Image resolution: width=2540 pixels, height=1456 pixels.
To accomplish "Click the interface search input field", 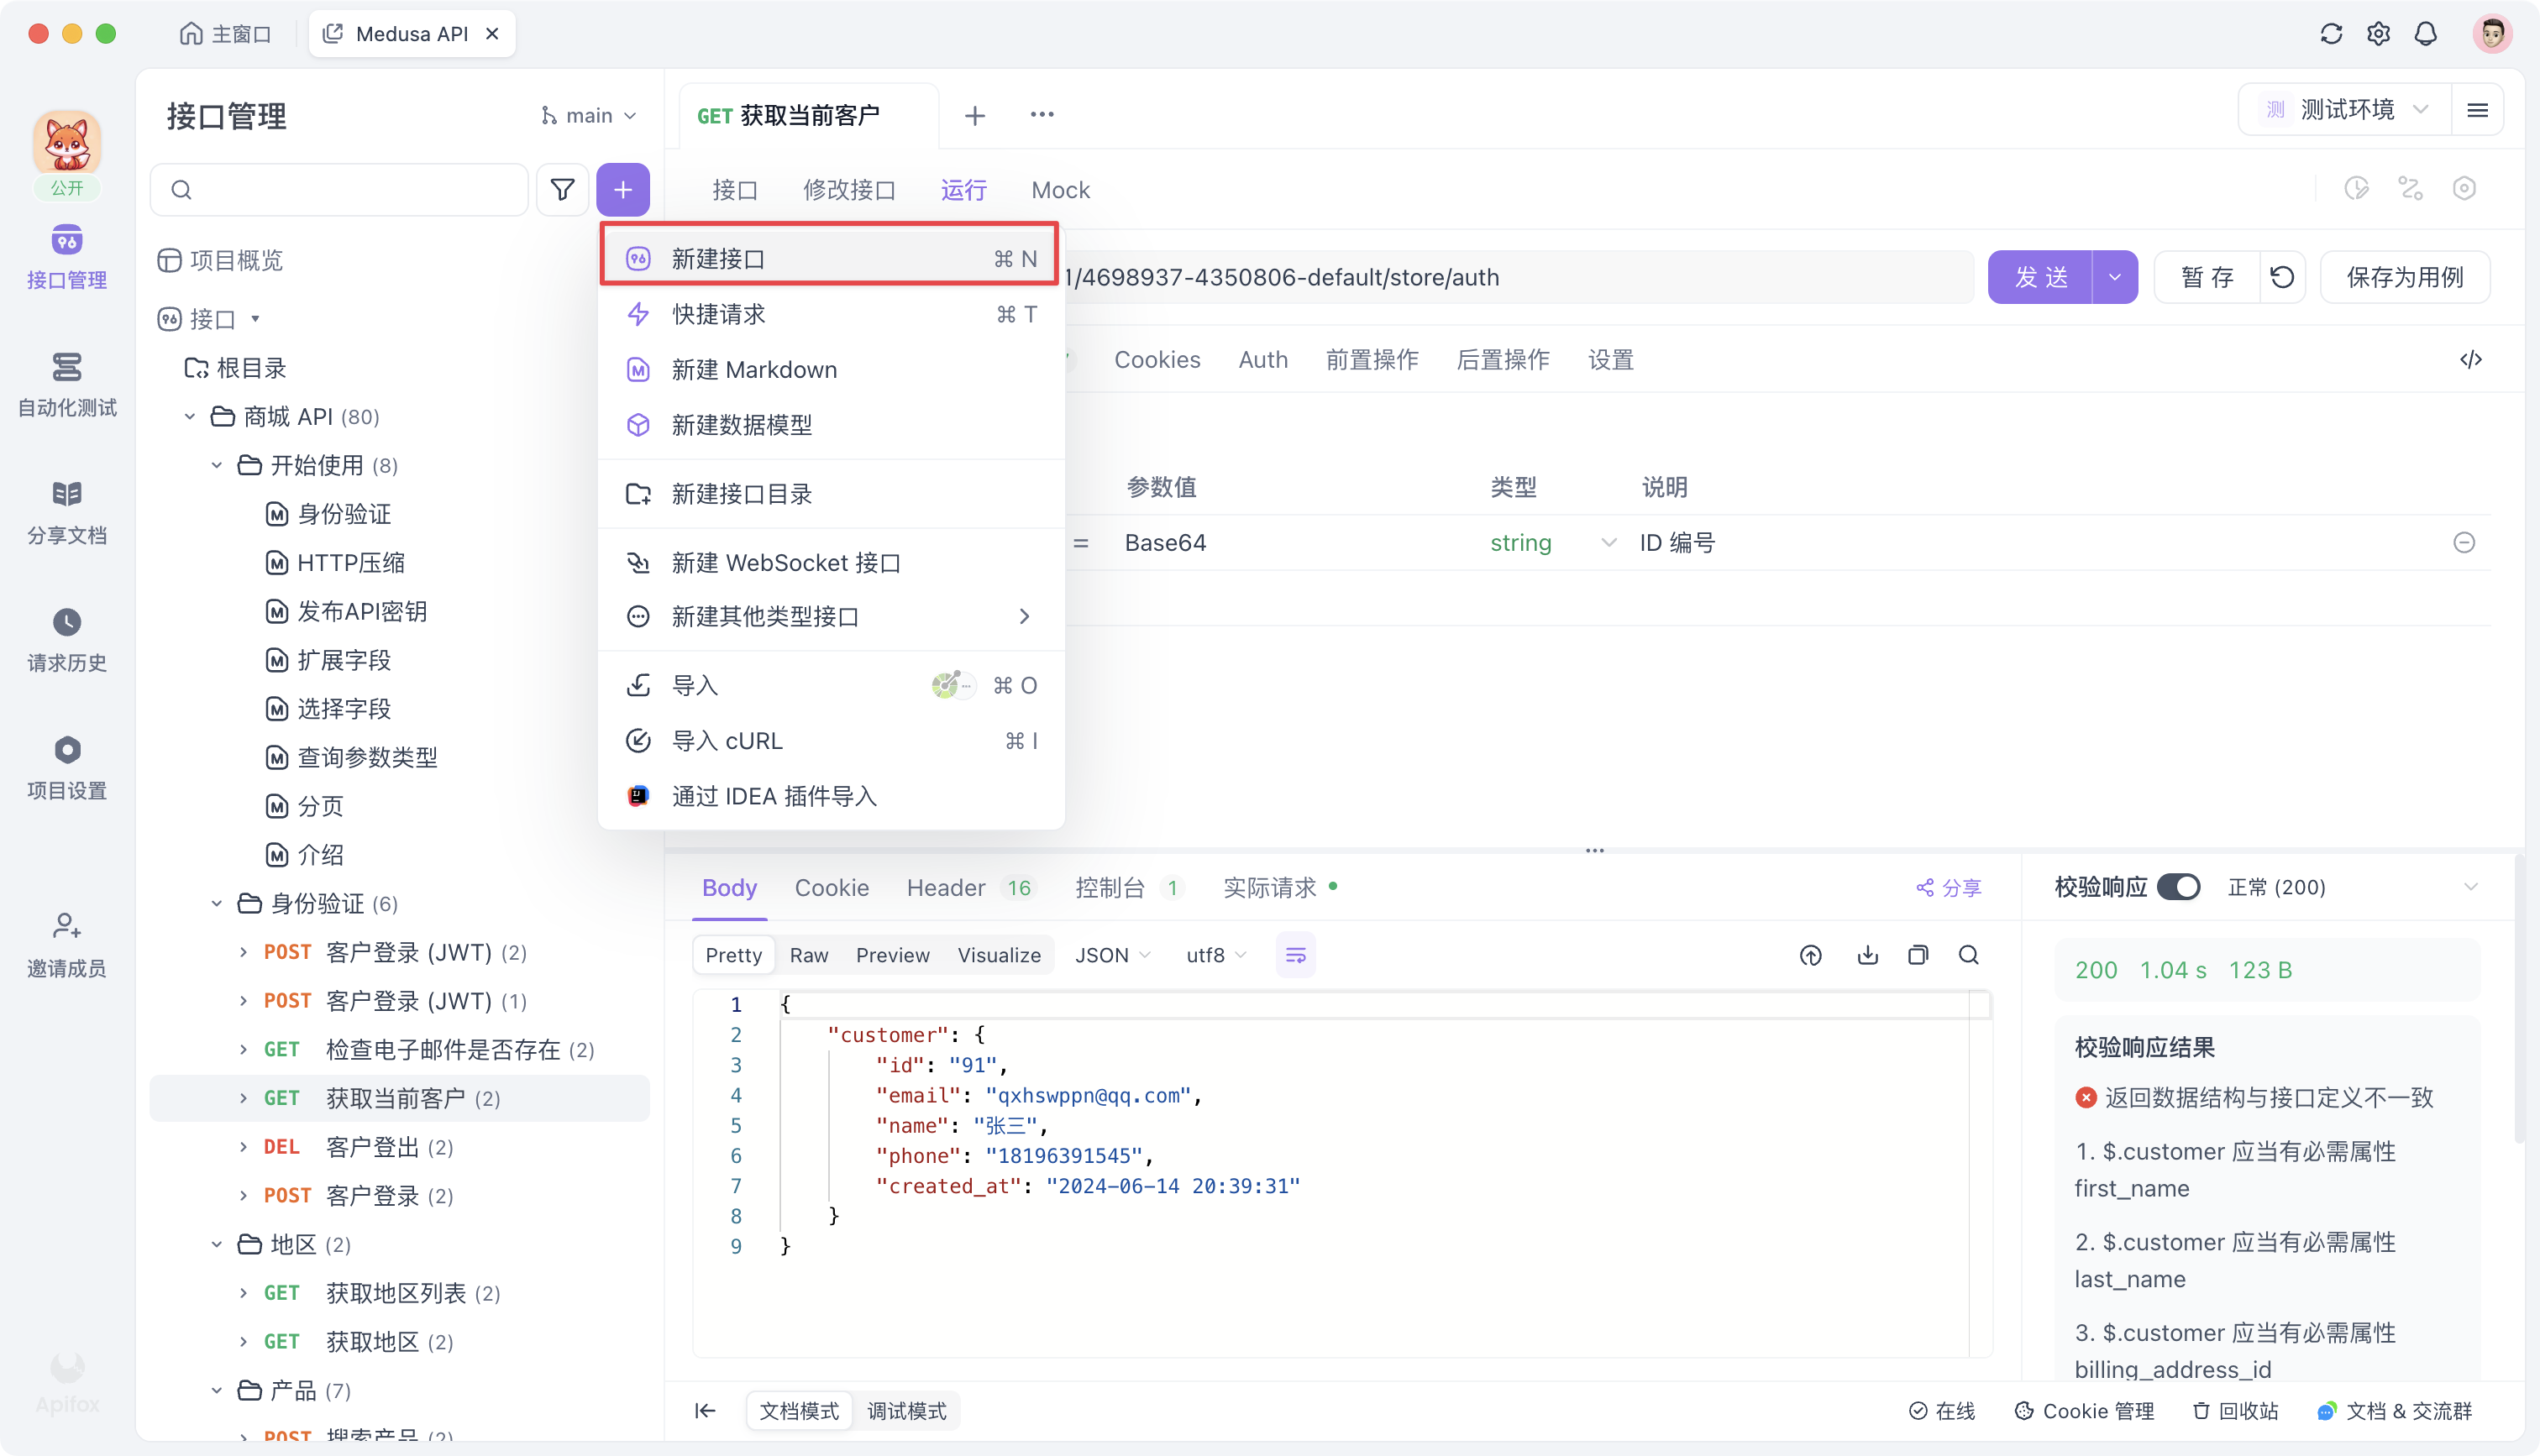I will coord(340,189).
